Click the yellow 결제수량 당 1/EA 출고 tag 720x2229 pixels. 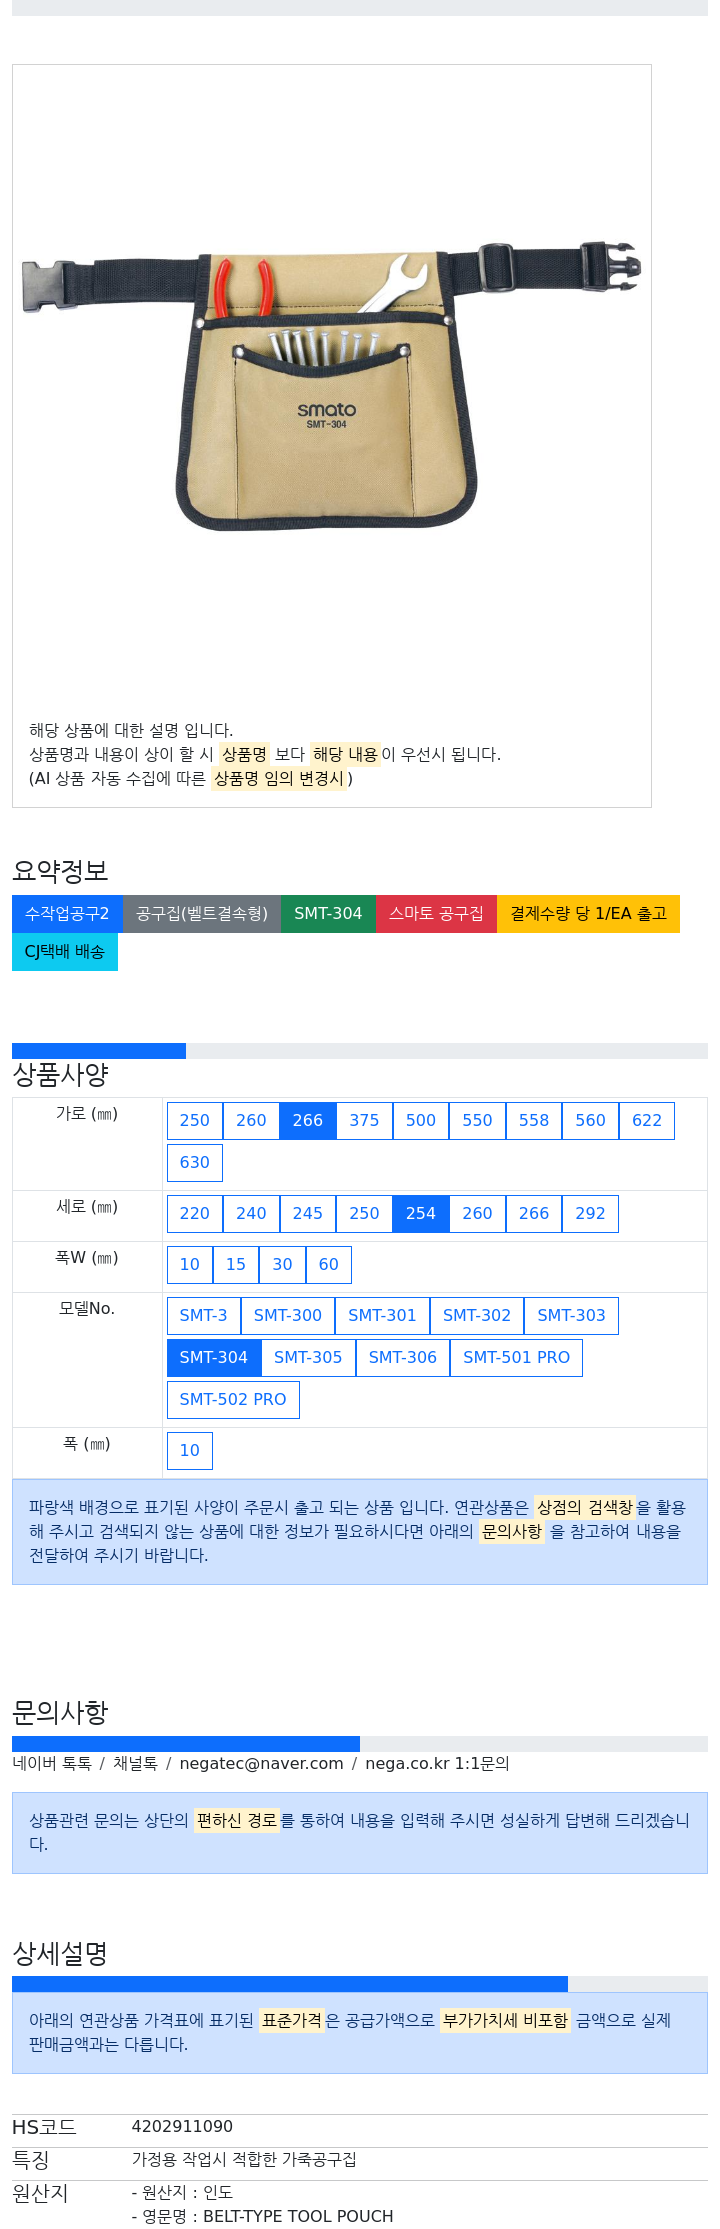(x=588, y=914)
